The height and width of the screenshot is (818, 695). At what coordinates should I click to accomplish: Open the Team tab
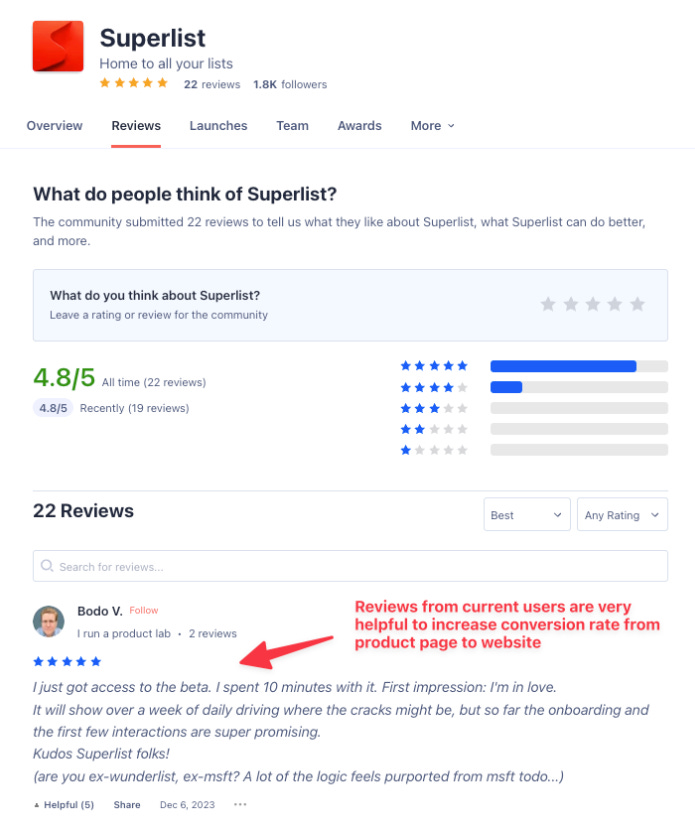click(x=292, y=126)
